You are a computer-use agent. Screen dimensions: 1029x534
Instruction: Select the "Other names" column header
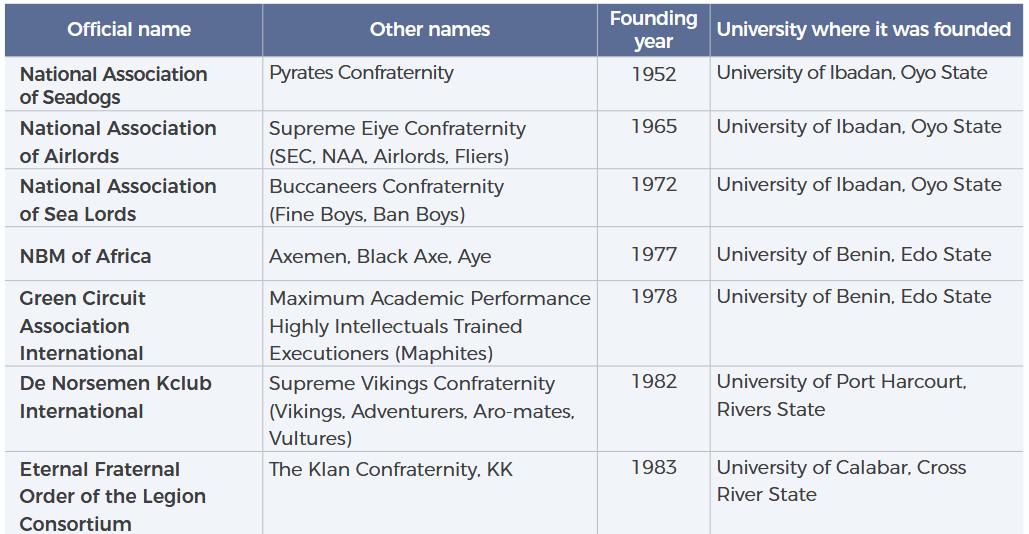click(430, 30)
